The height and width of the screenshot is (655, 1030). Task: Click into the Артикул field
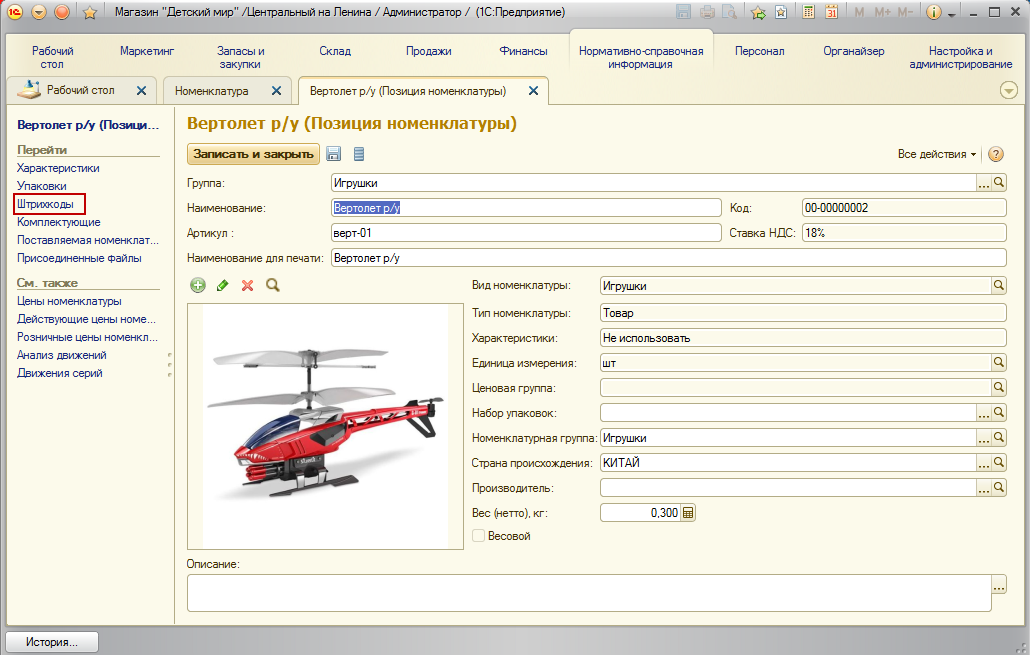pyautogui.click(x=526, y=233)
